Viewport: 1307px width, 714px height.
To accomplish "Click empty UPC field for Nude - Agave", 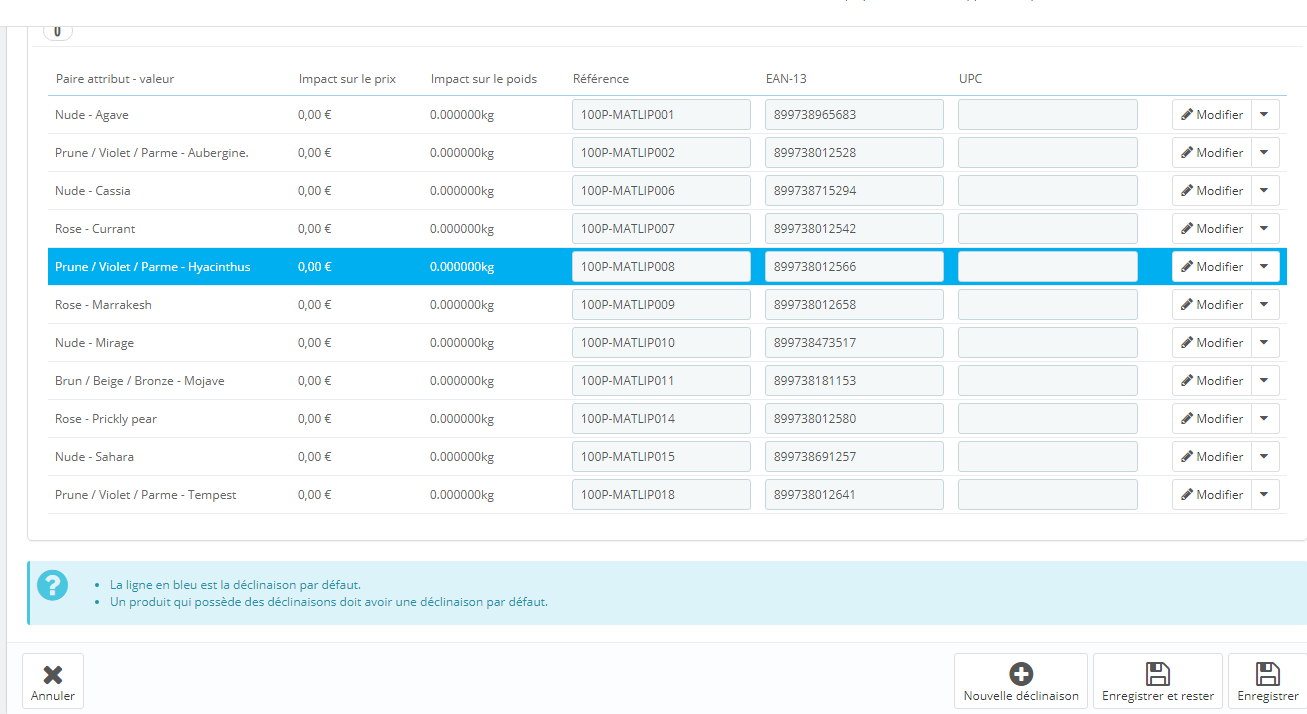I will tap(1048, 115).
